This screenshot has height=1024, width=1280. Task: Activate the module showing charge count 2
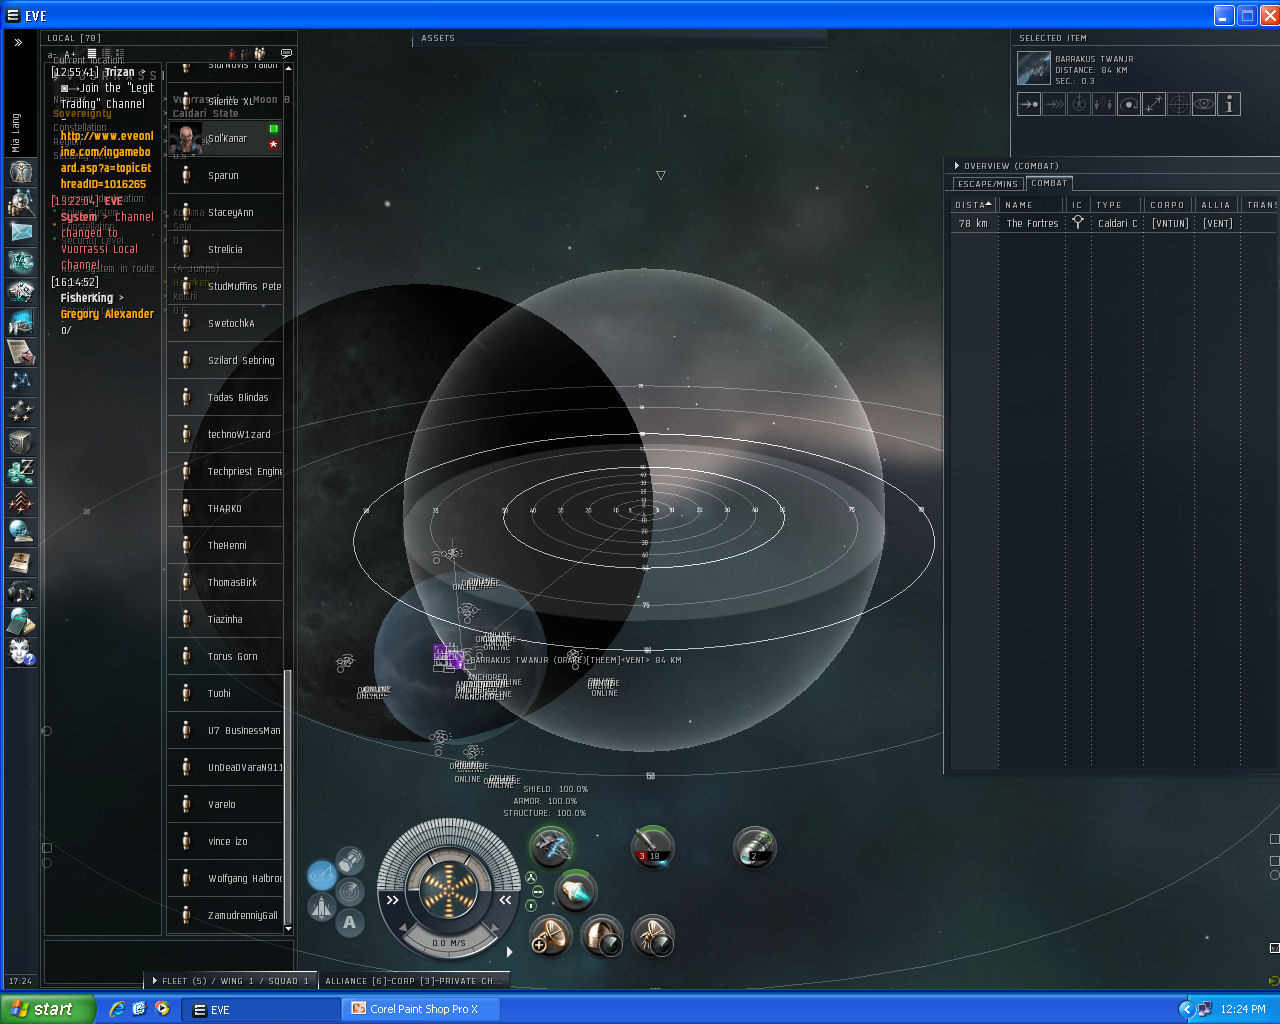pyautogui.click(x=755, y=847)
